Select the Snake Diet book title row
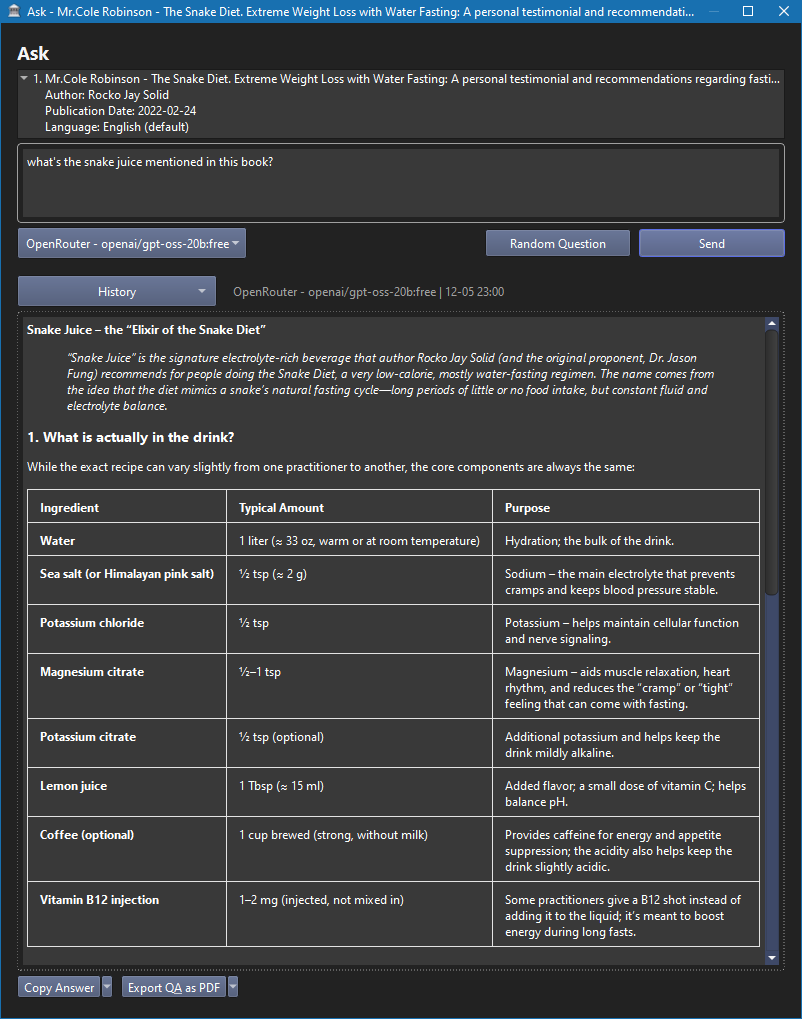The width and height of the screenshot is (802, 1019). pyautogui.click(x=400, y=79)
